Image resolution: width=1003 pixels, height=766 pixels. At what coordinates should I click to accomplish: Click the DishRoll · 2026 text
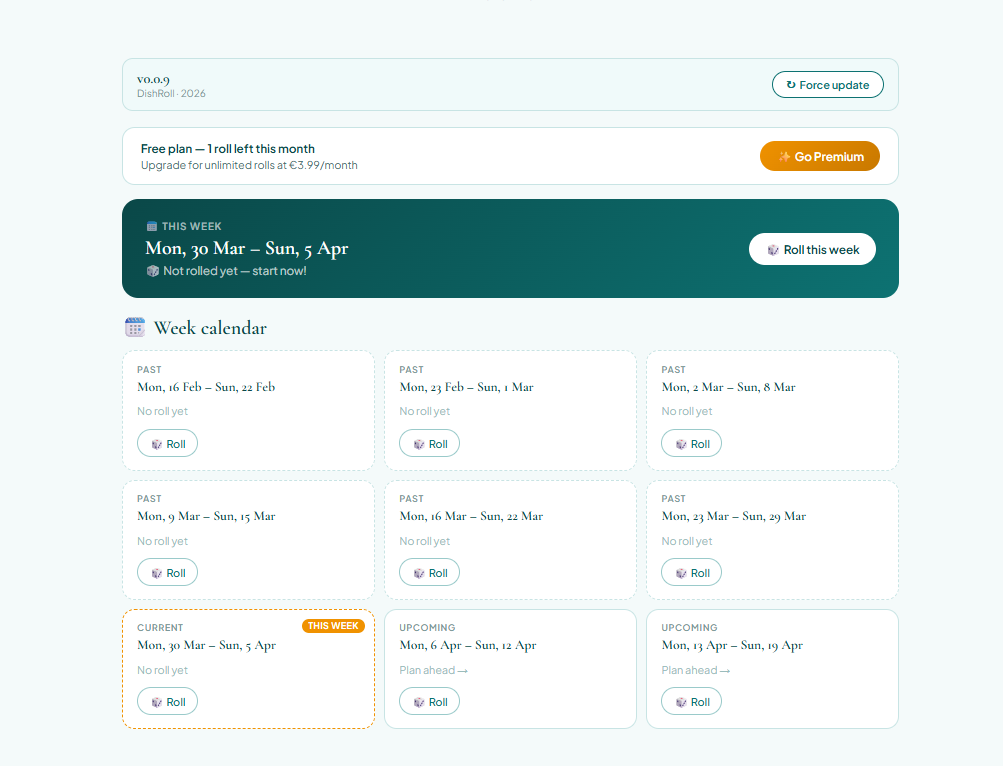click(171, 93)
